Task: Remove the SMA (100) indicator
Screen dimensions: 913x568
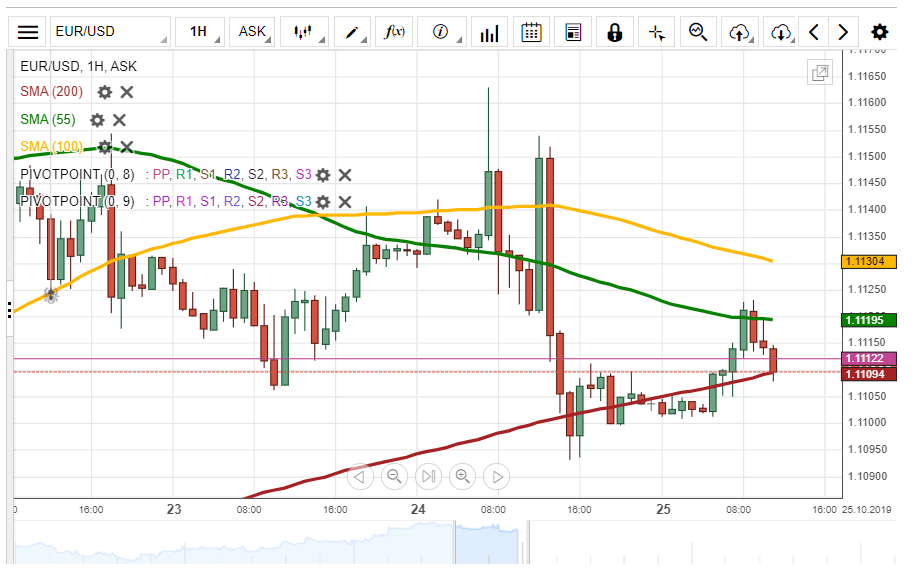Action: point(127,147)
